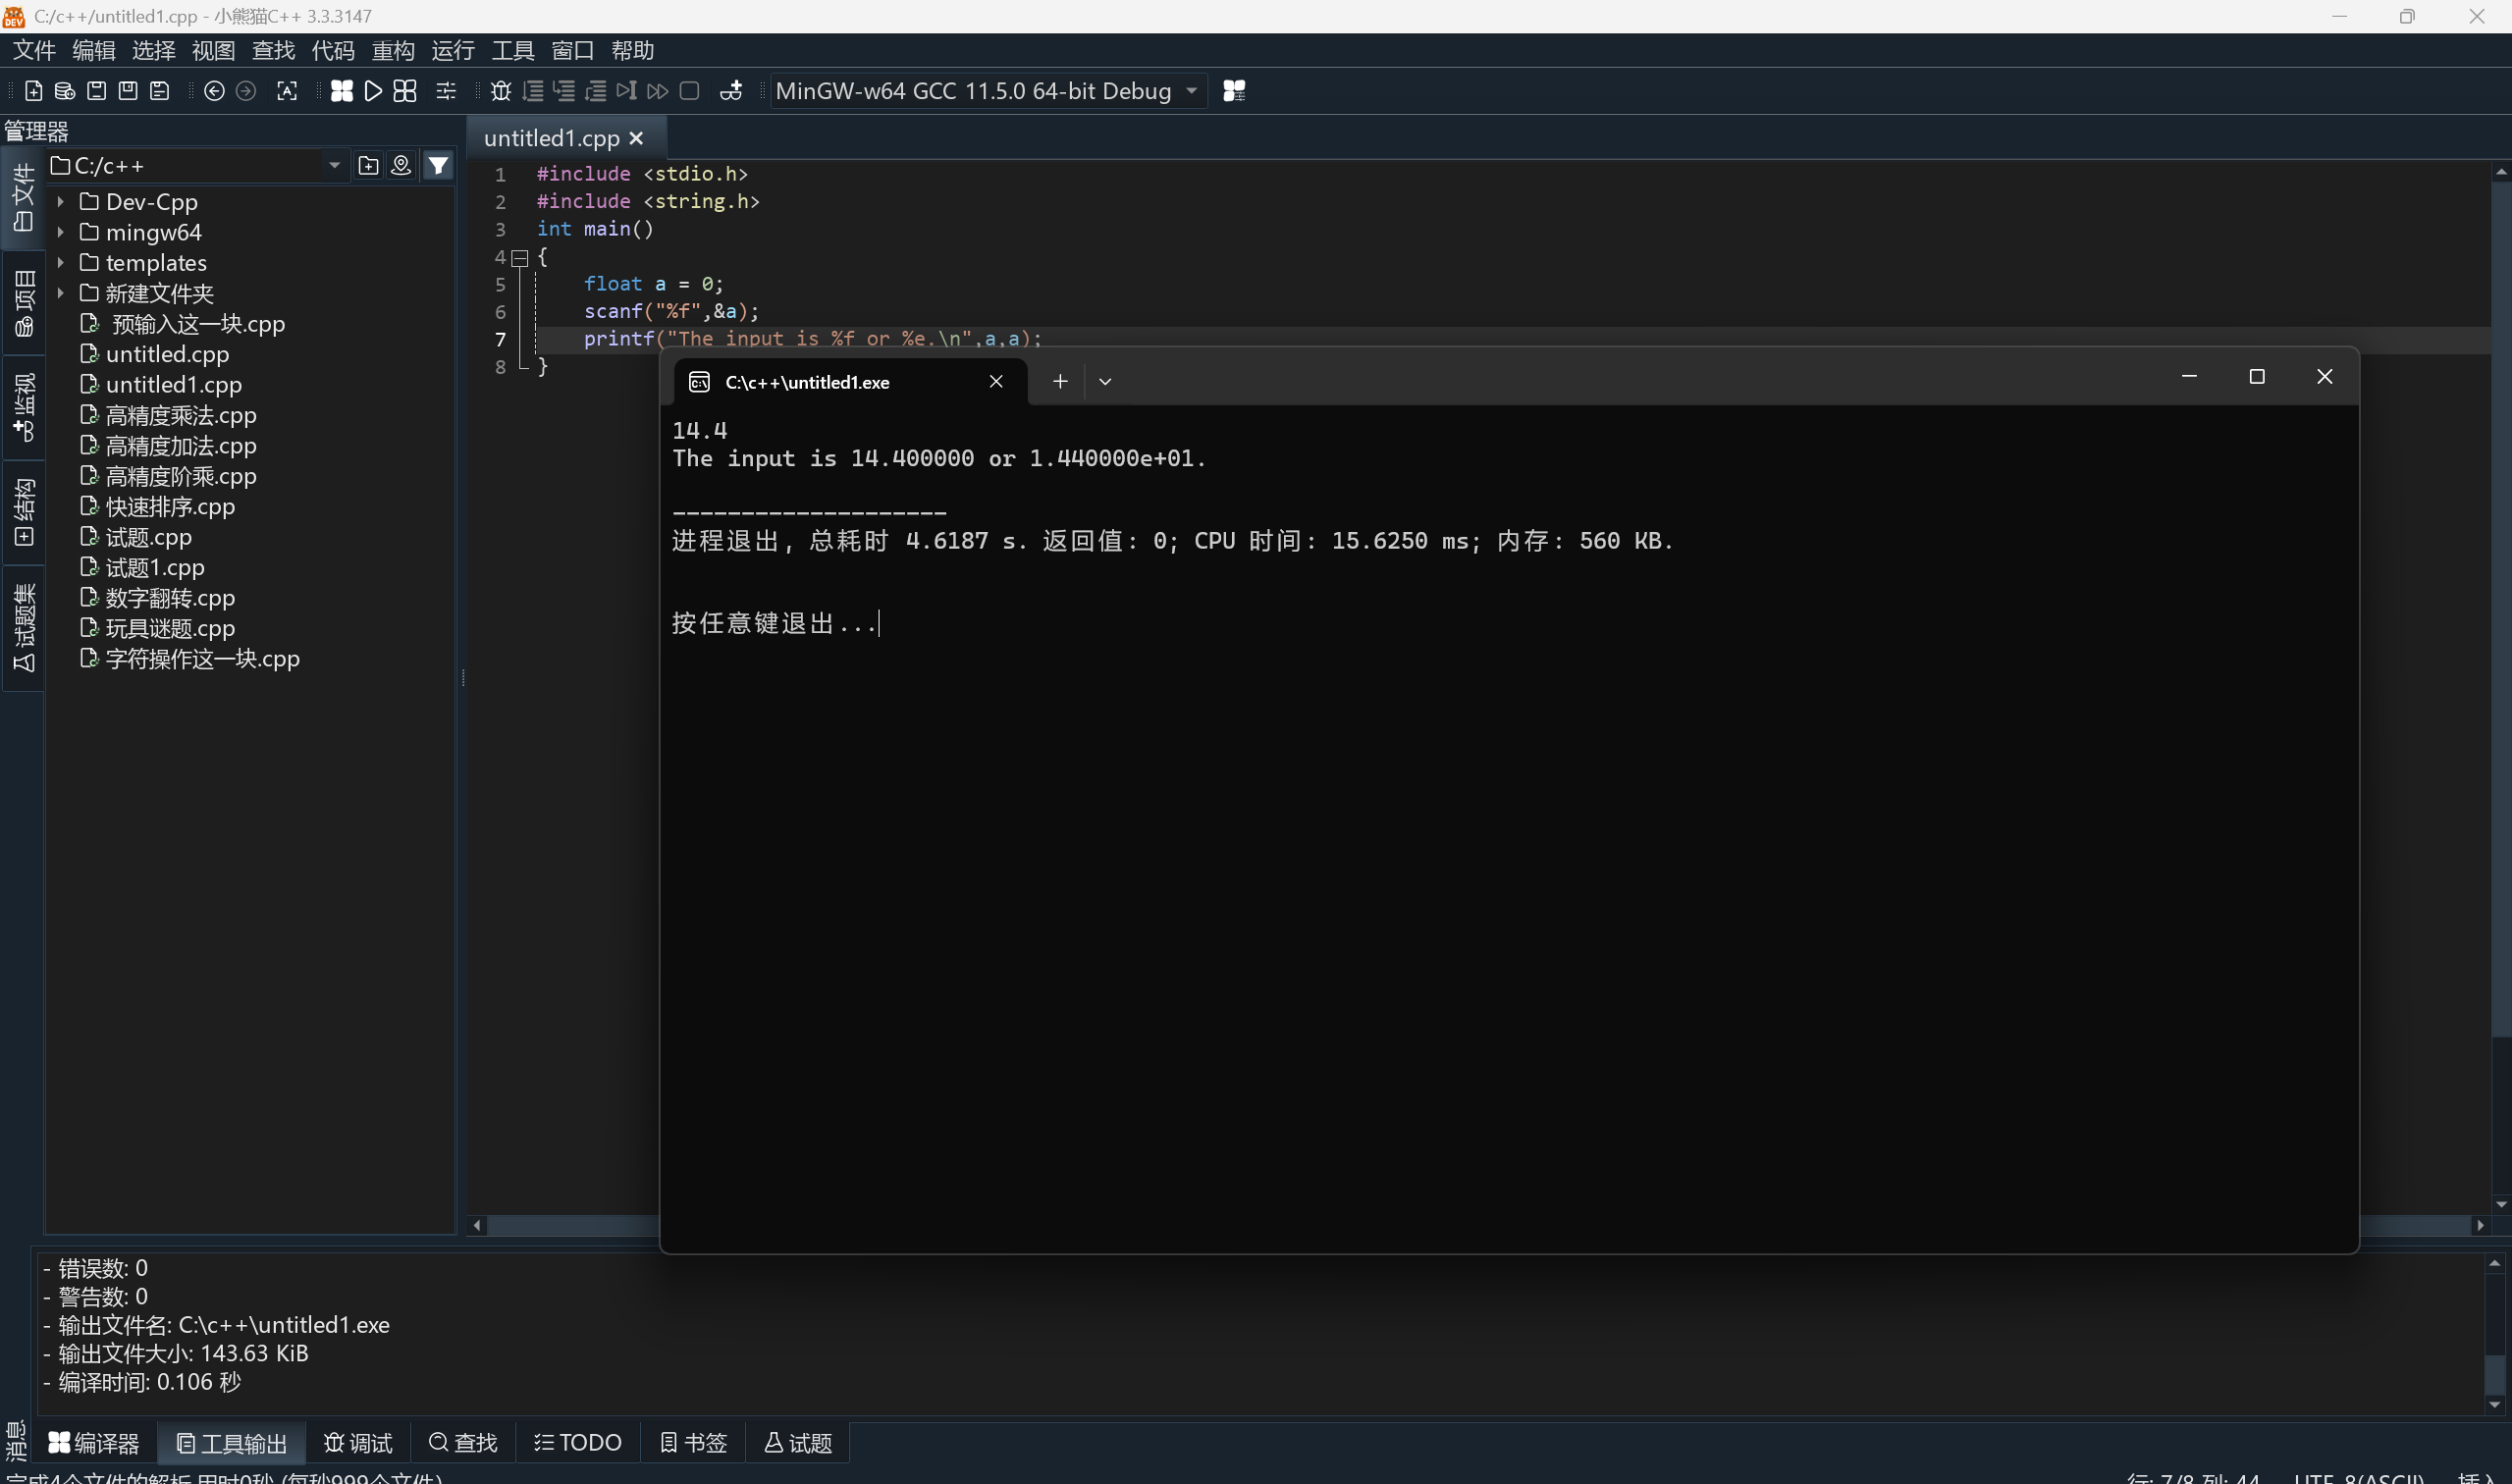2512x1484 pixels.
Task: Close the untitled1.cpp editor tab
Action: click(x=637, y=139)
